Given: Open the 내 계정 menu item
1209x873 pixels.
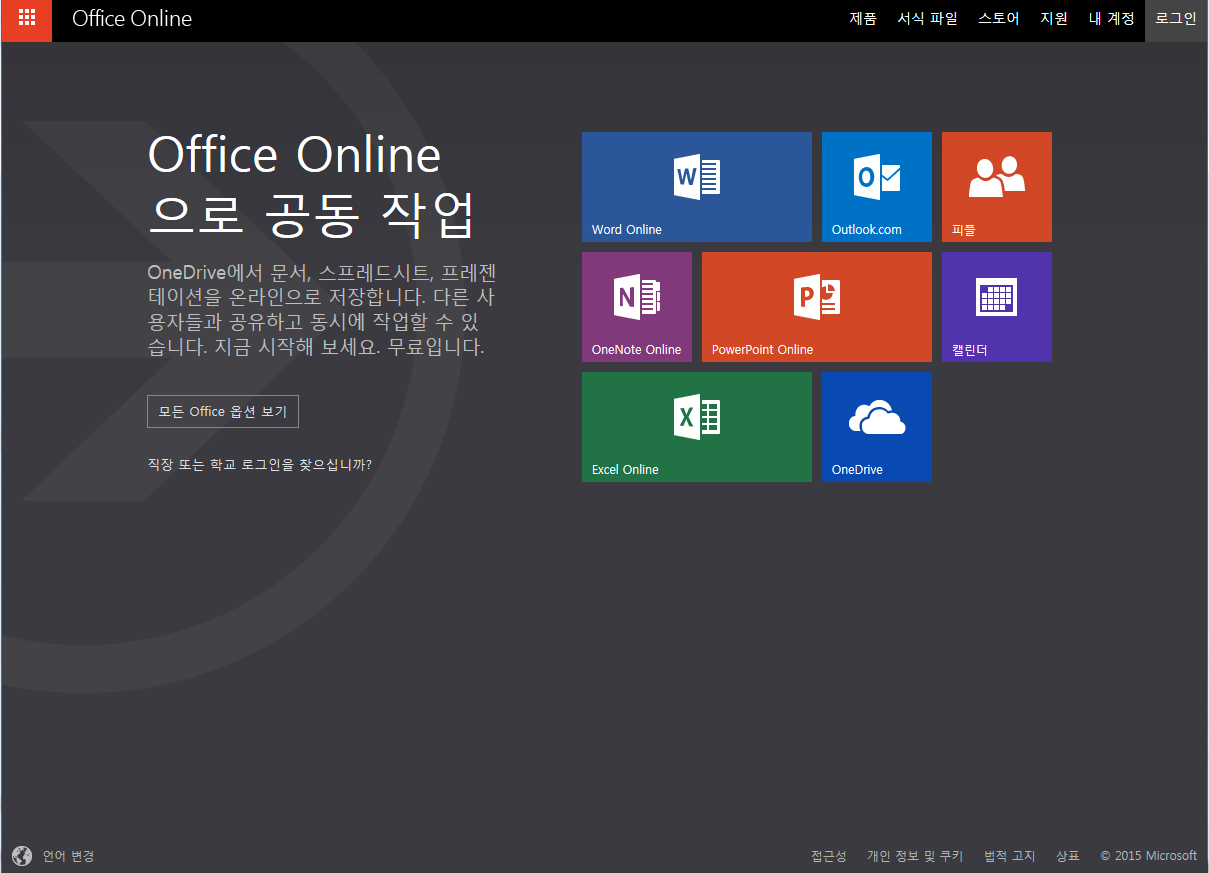Looking at the screenshot, I should click(1112, 18).
